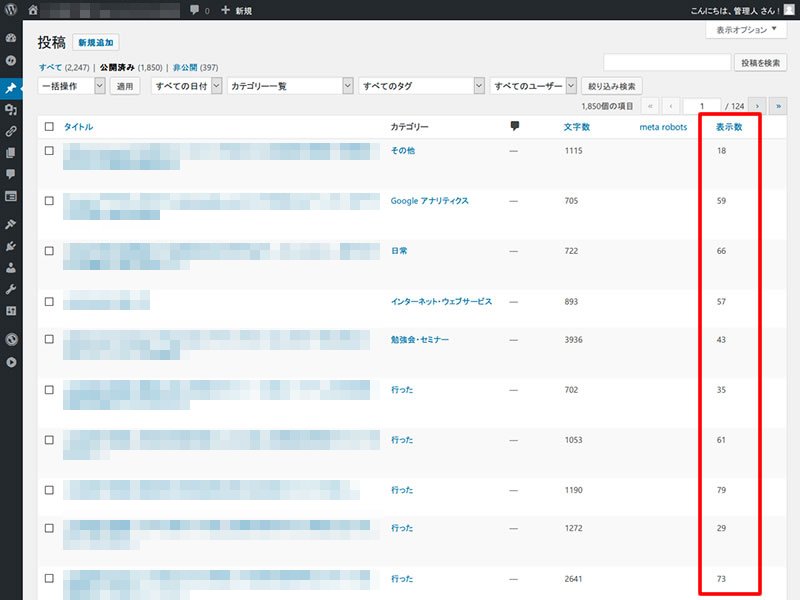The height and width of the screenshot is (600, 800).
Task: Tick the select-all checkbox beside タイトル
Action: 49,127
